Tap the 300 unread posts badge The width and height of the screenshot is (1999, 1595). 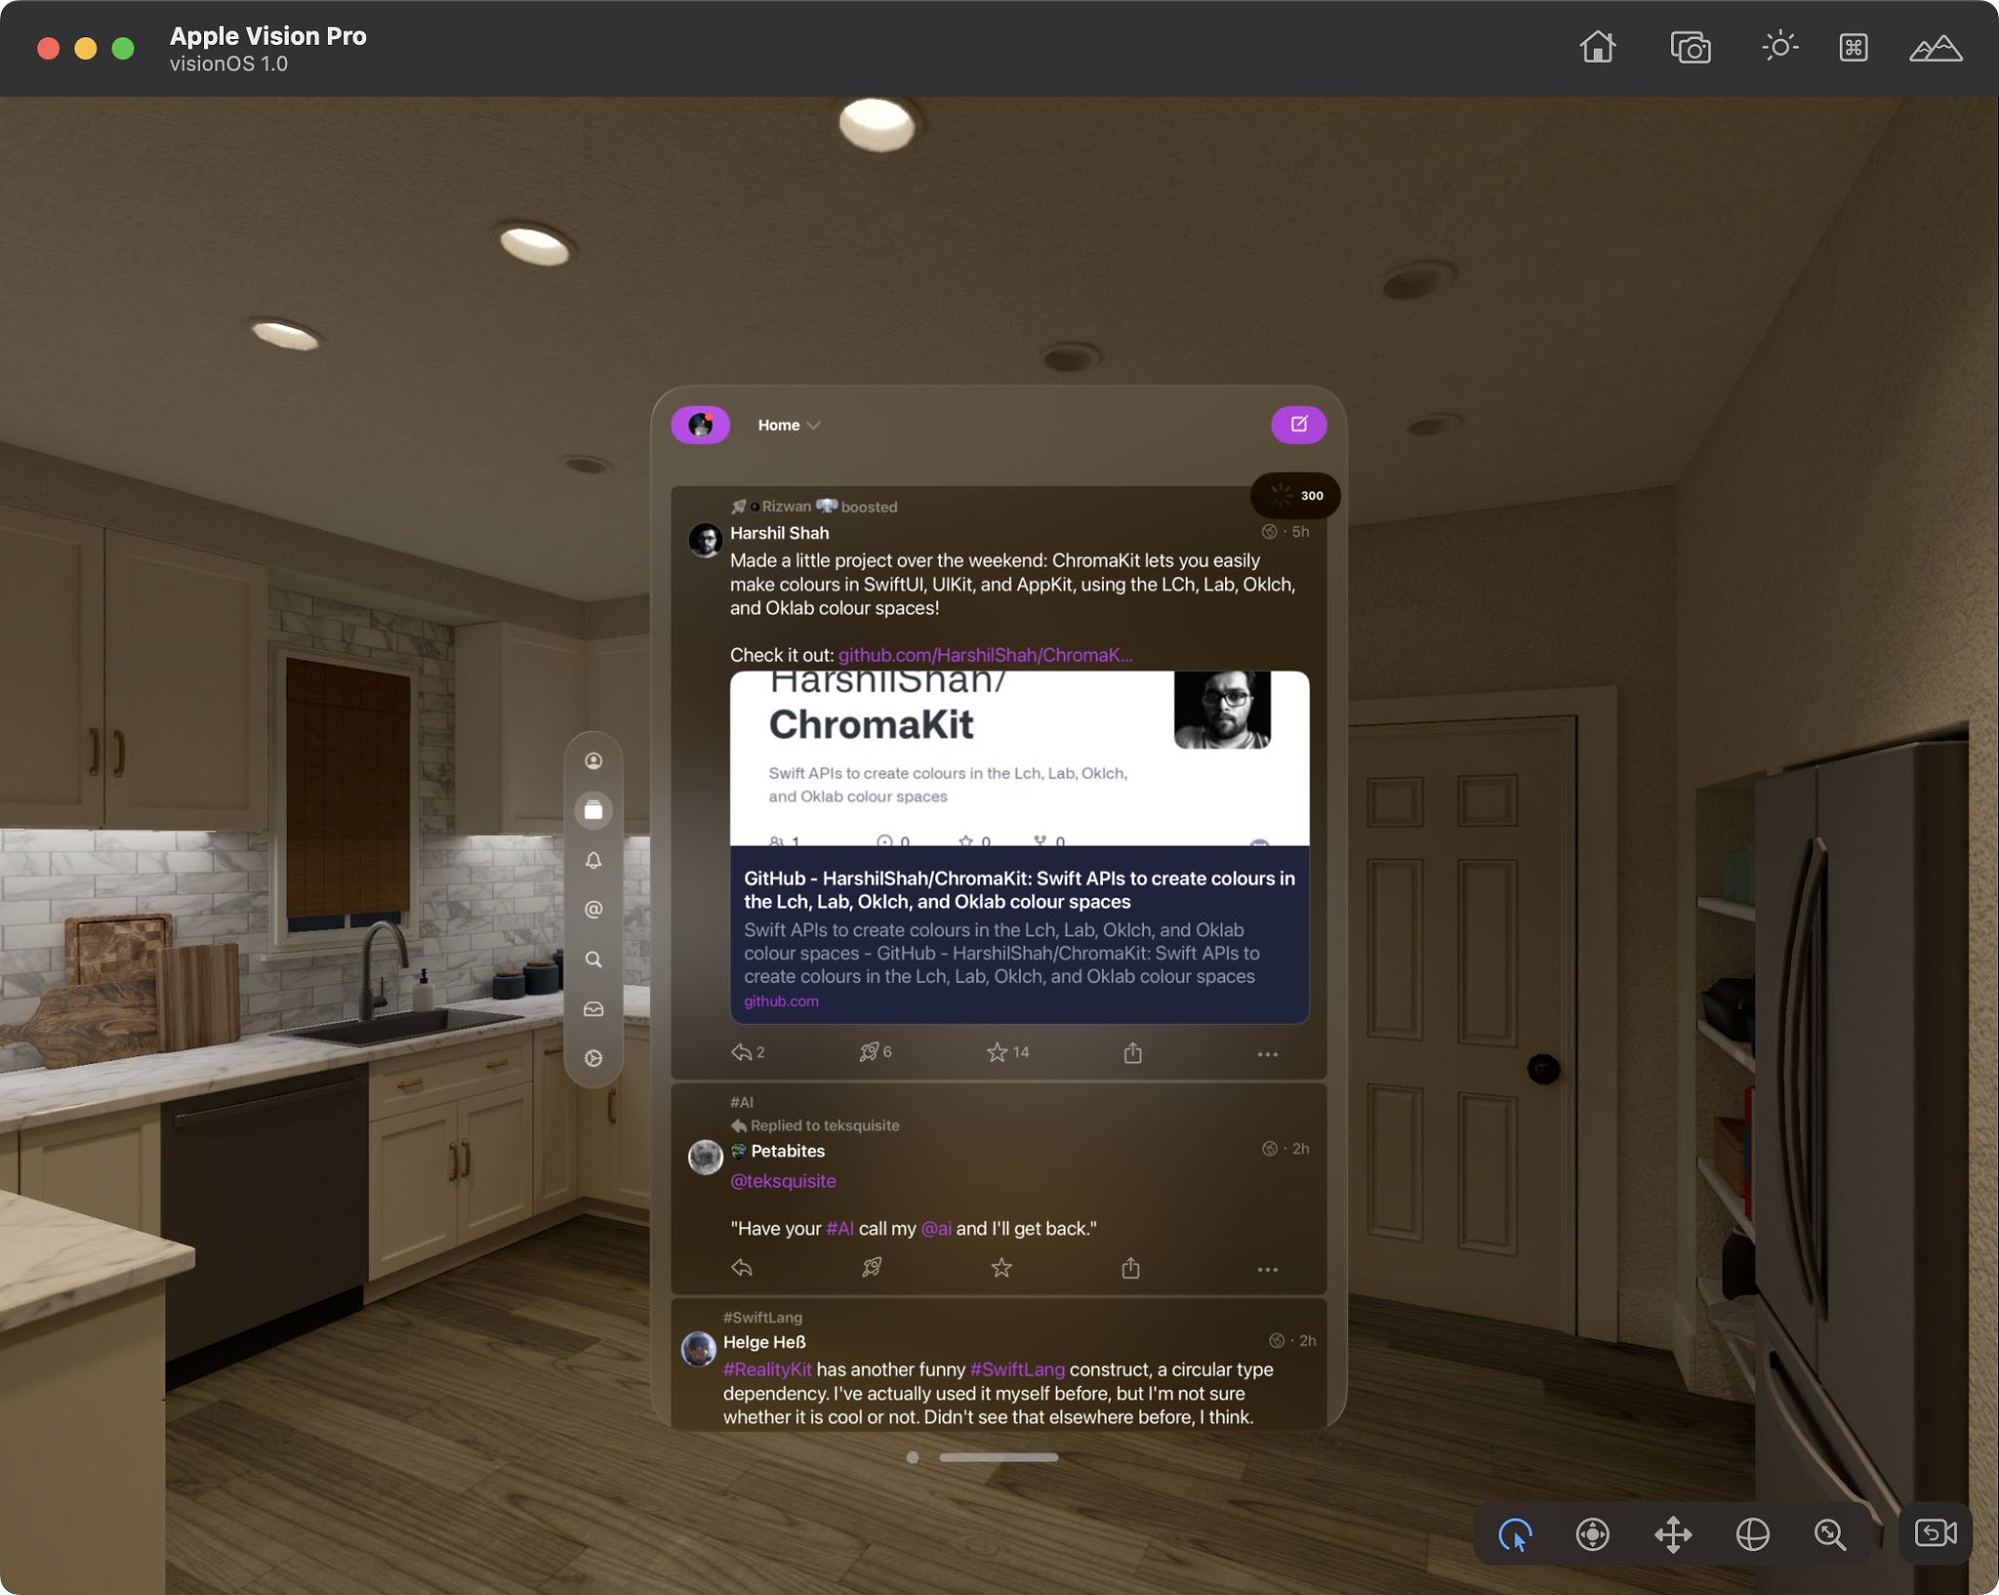coord(1296,495)
